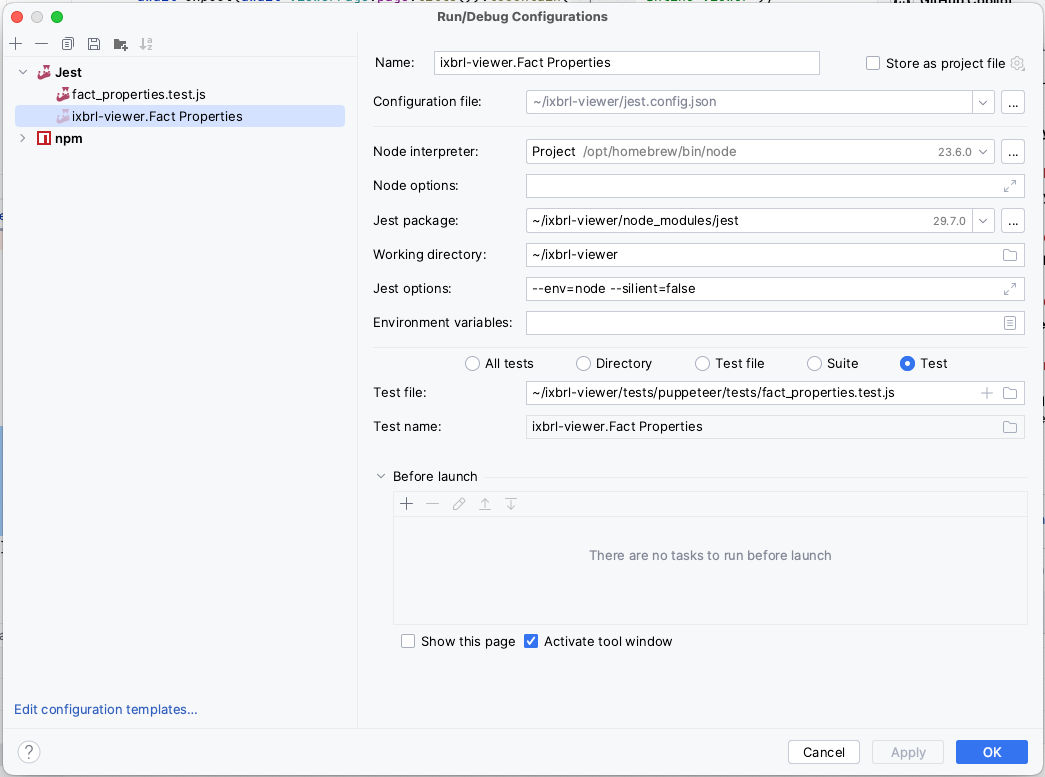The image size is (1045, 777).
Task: Collapse the Before launch section
Action: (x=381, y=477)
